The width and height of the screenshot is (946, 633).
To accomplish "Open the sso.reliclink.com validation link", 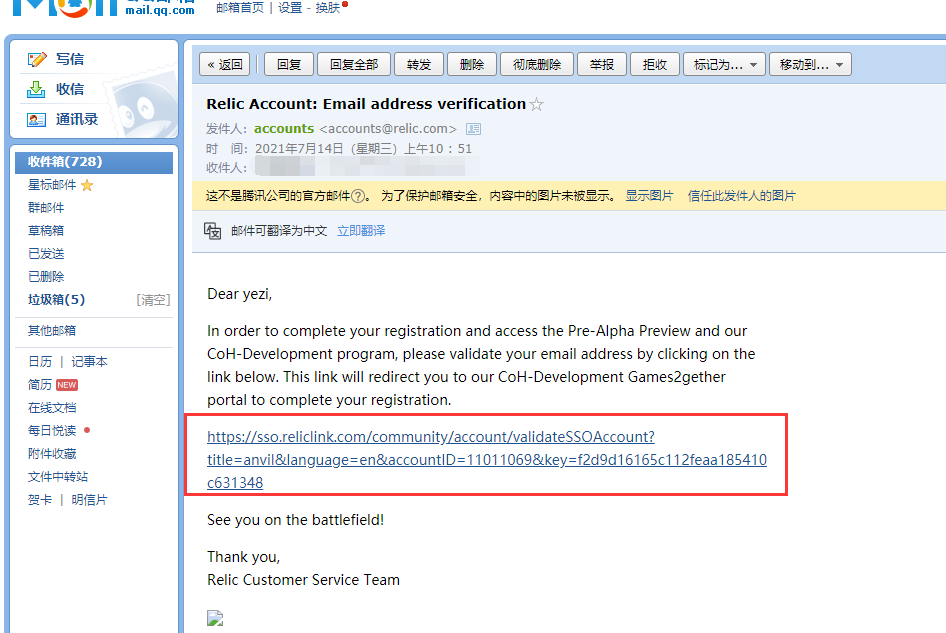I will click(x=487, y=460).
